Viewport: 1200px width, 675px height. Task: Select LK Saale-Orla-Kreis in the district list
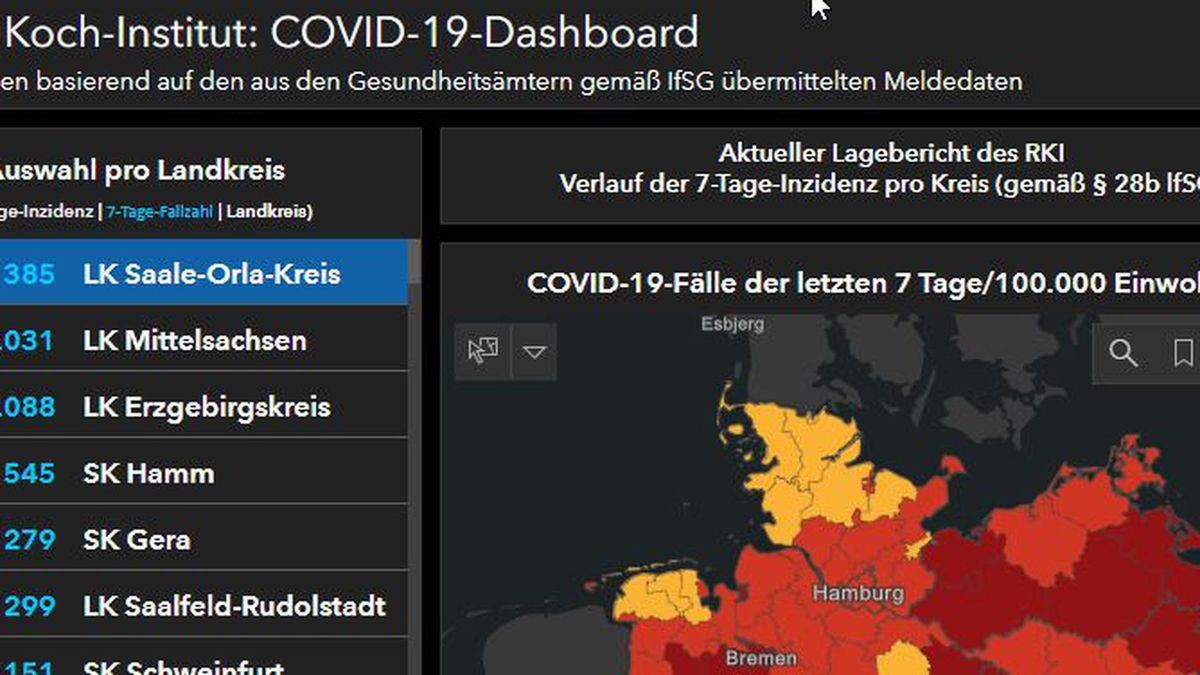click(x=204, y=273)
